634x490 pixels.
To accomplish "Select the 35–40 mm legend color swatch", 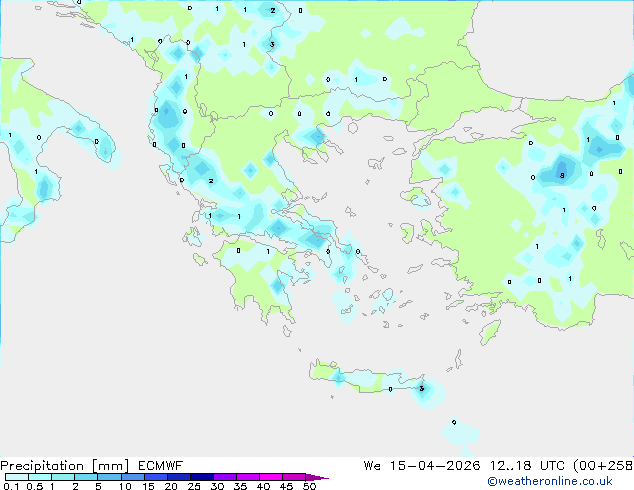I will click(x=248, y=477).
